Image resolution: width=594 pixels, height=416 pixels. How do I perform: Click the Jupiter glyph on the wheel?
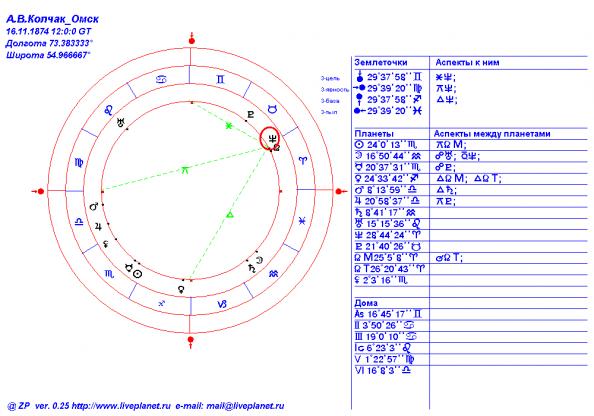click(x=98, y=227)
